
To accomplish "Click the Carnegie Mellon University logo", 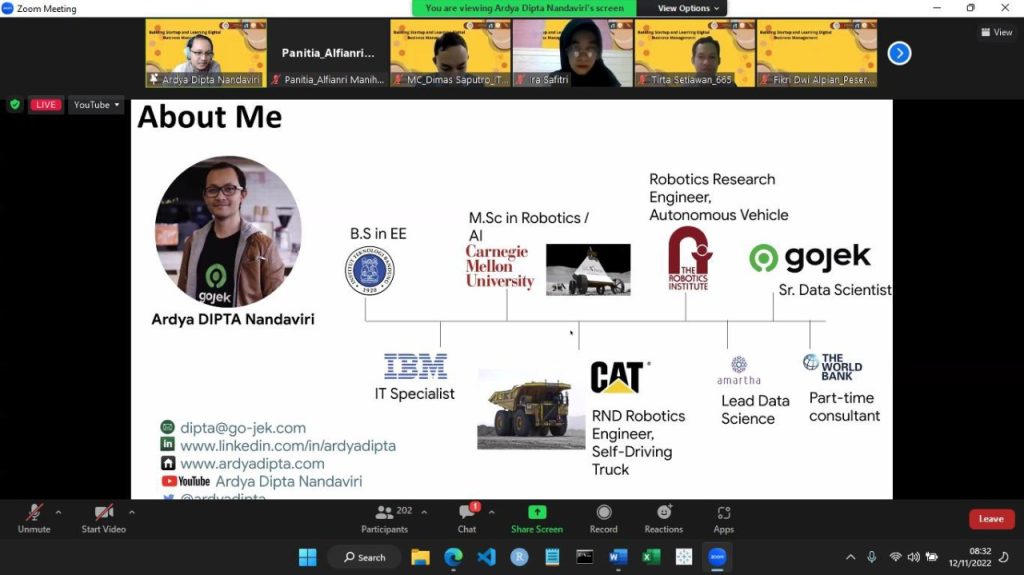I will pos(500,266).
